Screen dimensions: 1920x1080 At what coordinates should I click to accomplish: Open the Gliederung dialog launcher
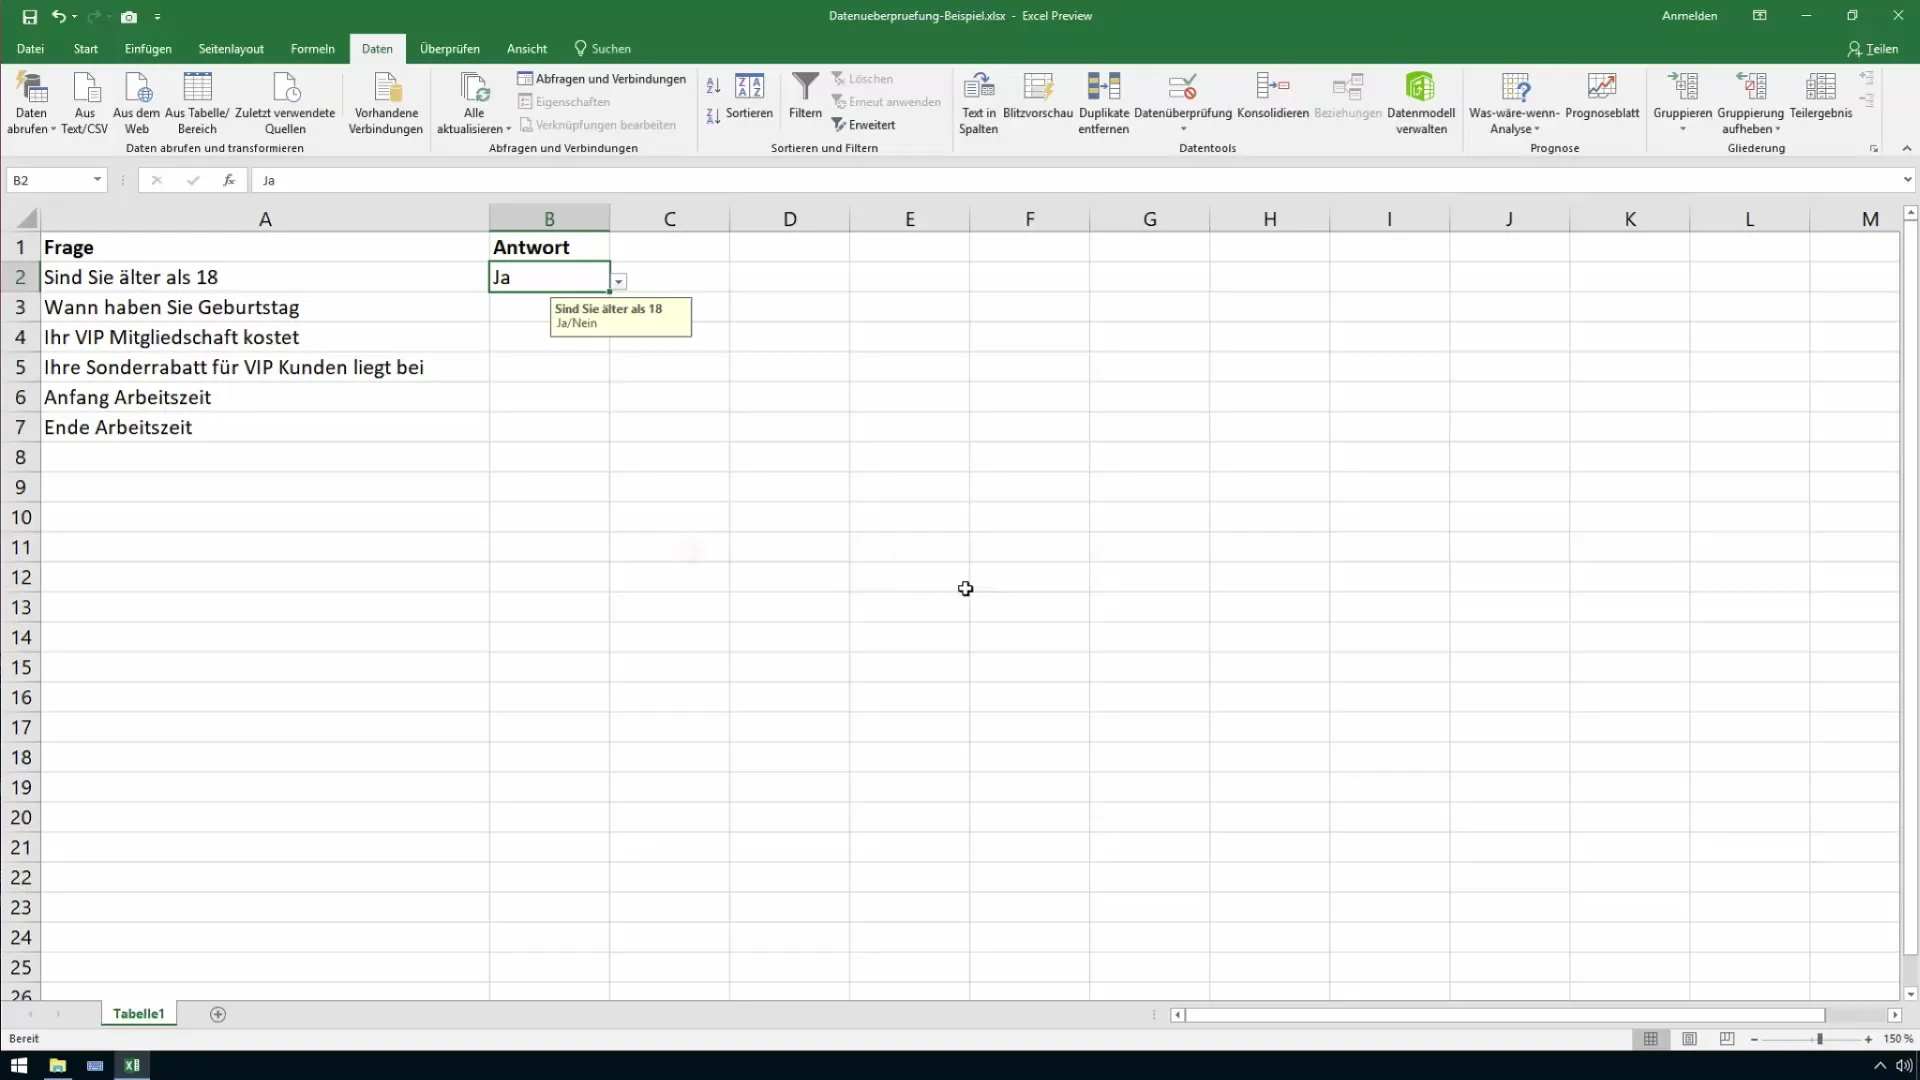pos(1873,149)
